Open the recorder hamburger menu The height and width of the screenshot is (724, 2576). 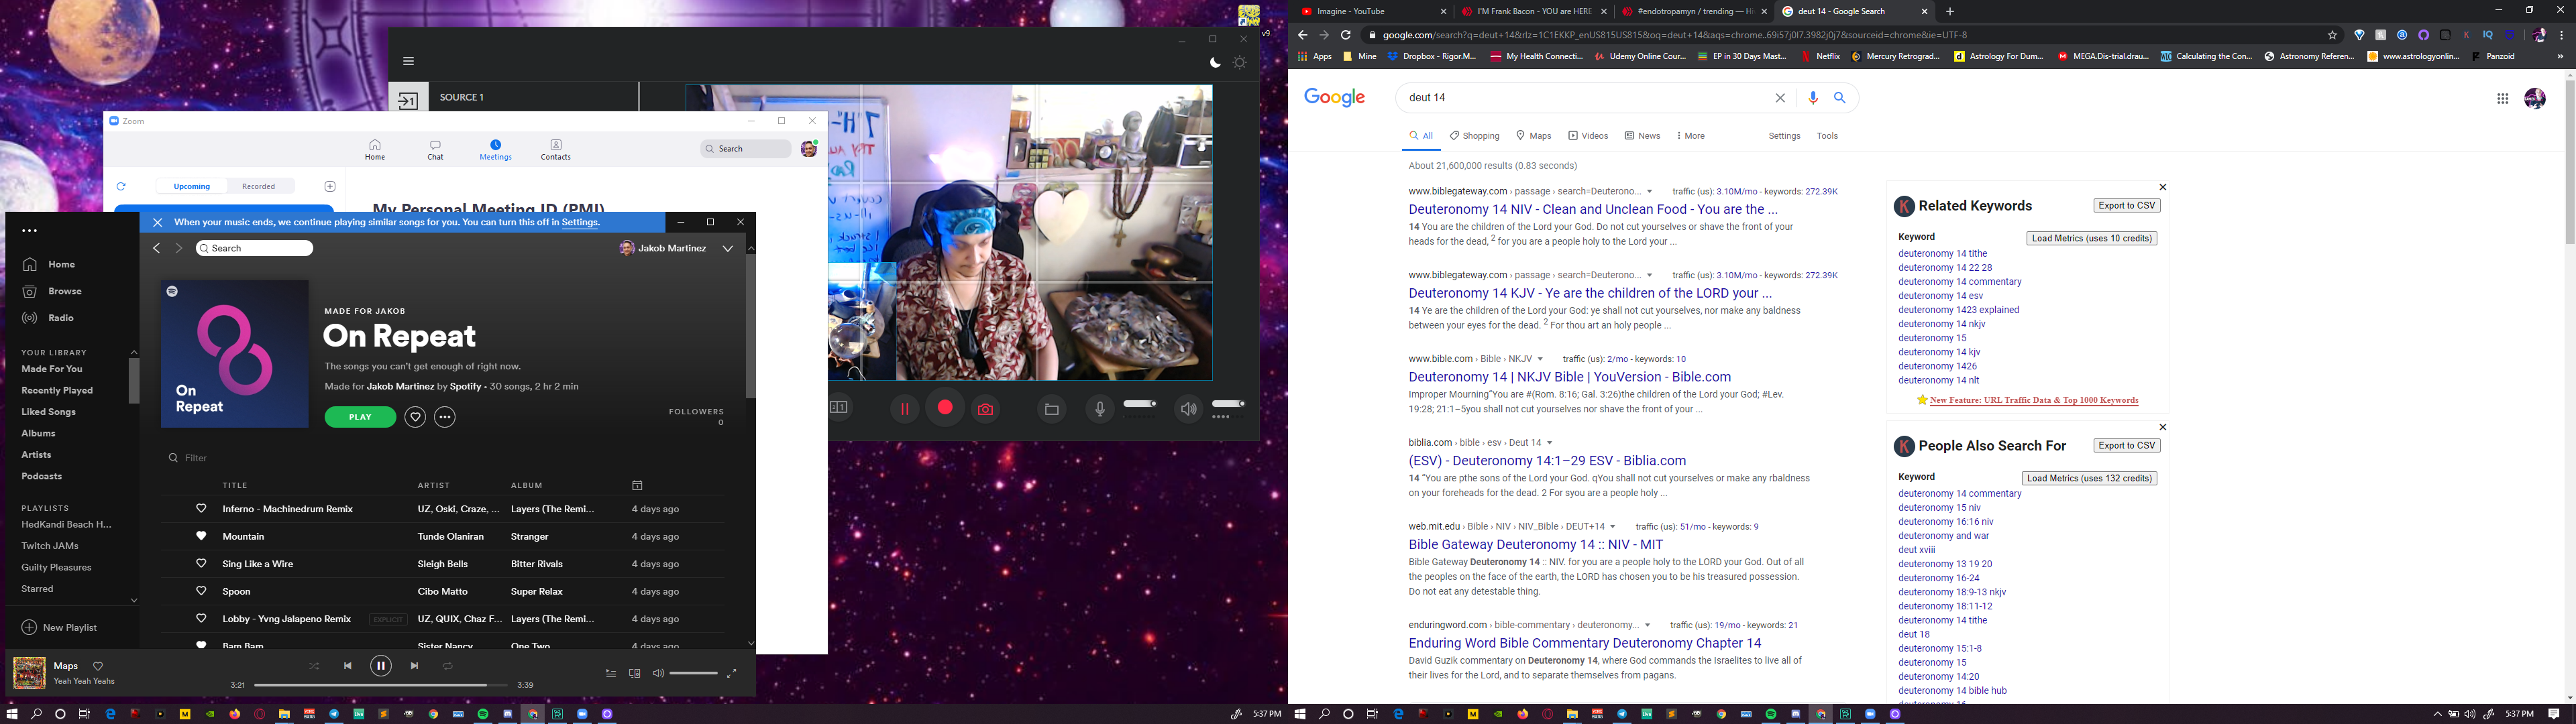pyautogui.click(x=408, y=61)
